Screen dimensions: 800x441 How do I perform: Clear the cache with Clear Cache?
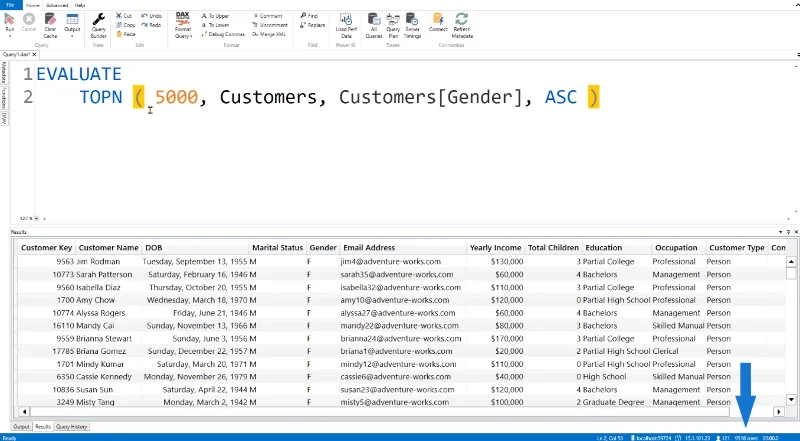coord(50,26)
